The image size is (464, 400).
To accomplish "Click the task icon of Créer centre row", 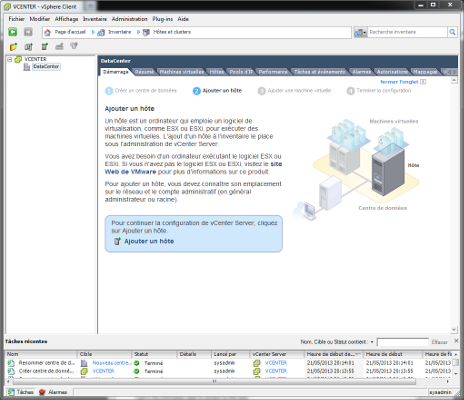I will [x=11, y=371].
